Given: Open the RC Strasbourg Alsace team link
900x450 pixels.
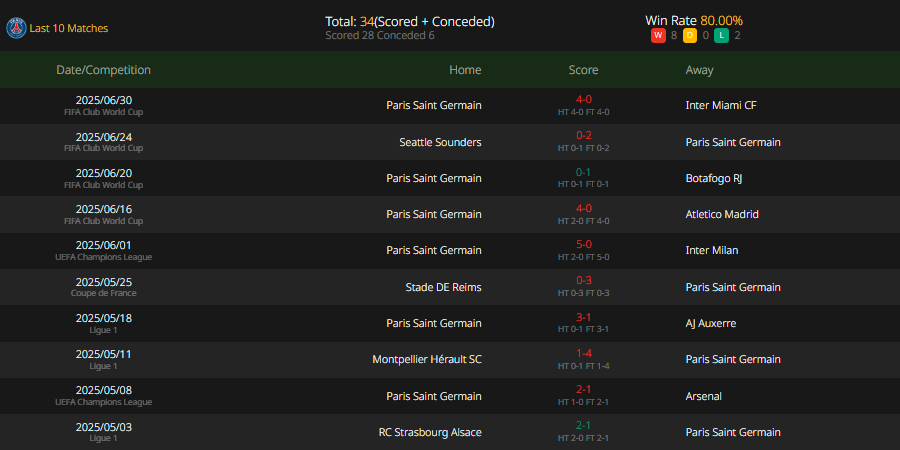Looking at the screenshot, I should [430, 432].
